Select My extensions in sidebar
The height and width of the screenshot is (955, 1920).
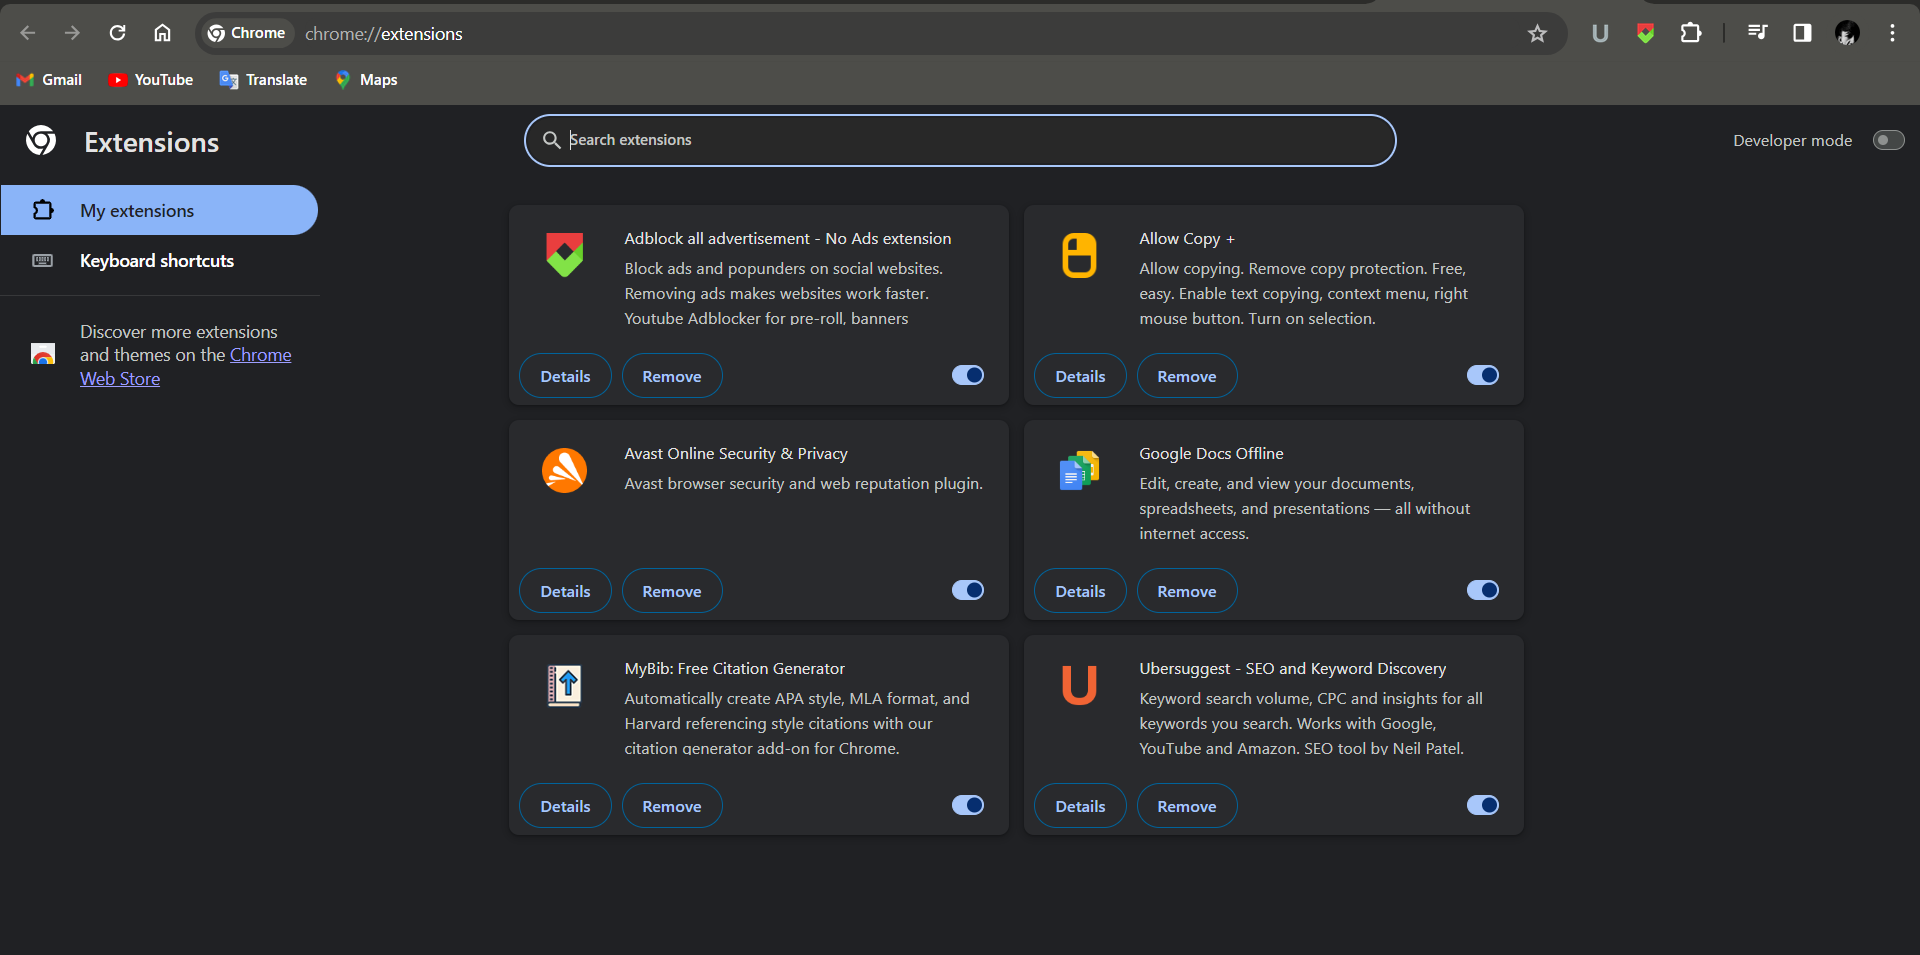point(137,211)
